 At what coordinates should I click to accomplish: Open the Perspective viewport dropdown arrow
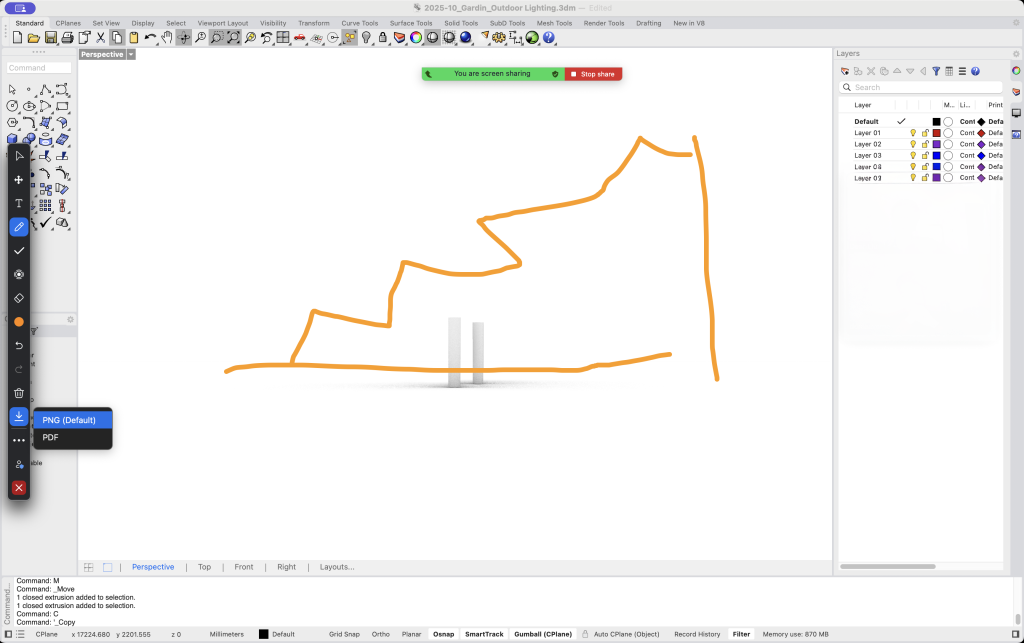(131, 55)
